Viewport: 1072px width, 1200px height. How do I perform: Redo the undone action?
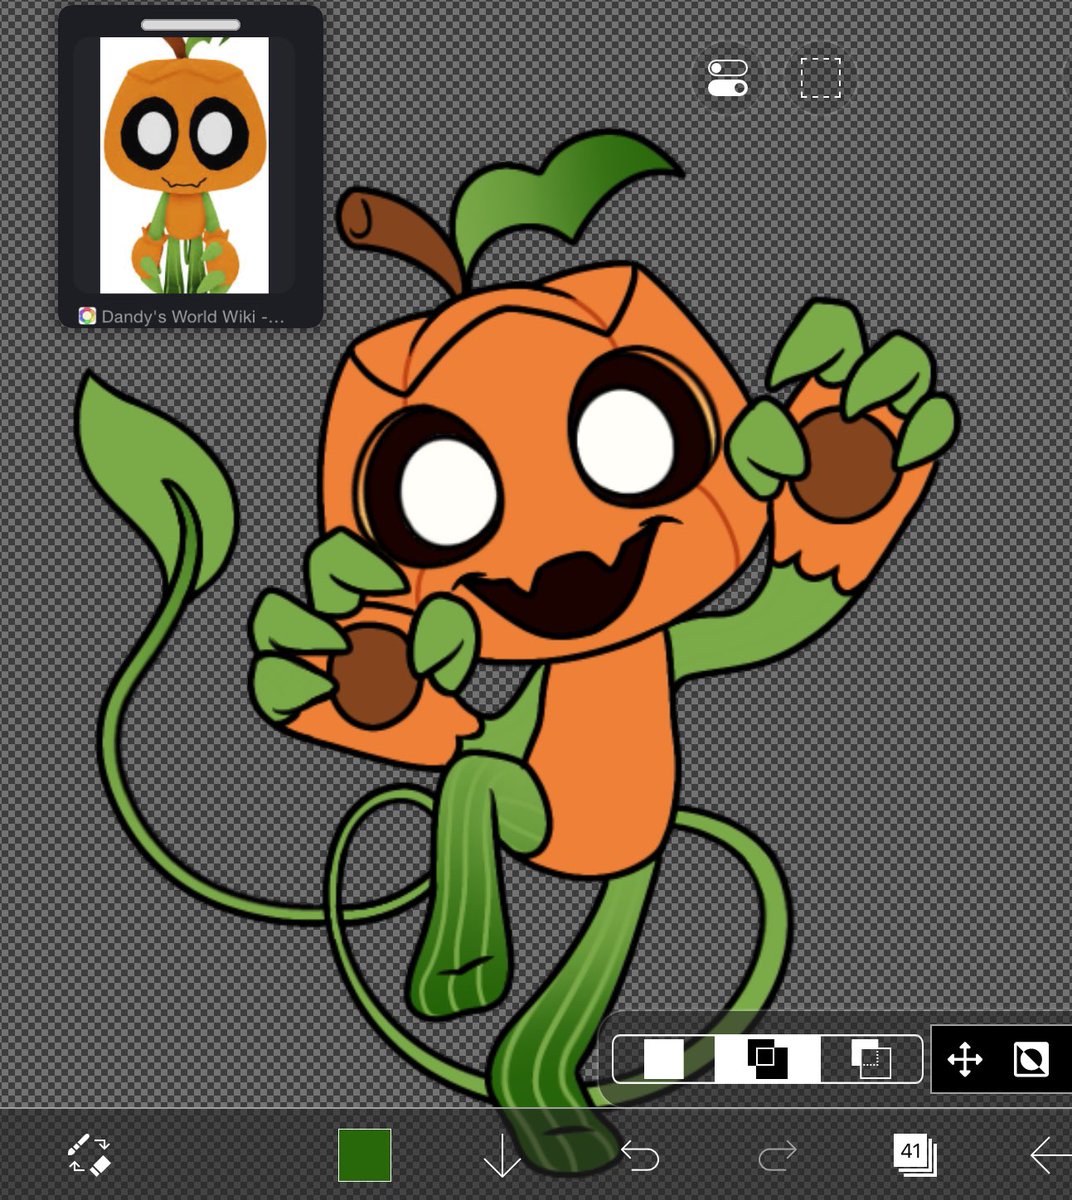point(777,1156)
